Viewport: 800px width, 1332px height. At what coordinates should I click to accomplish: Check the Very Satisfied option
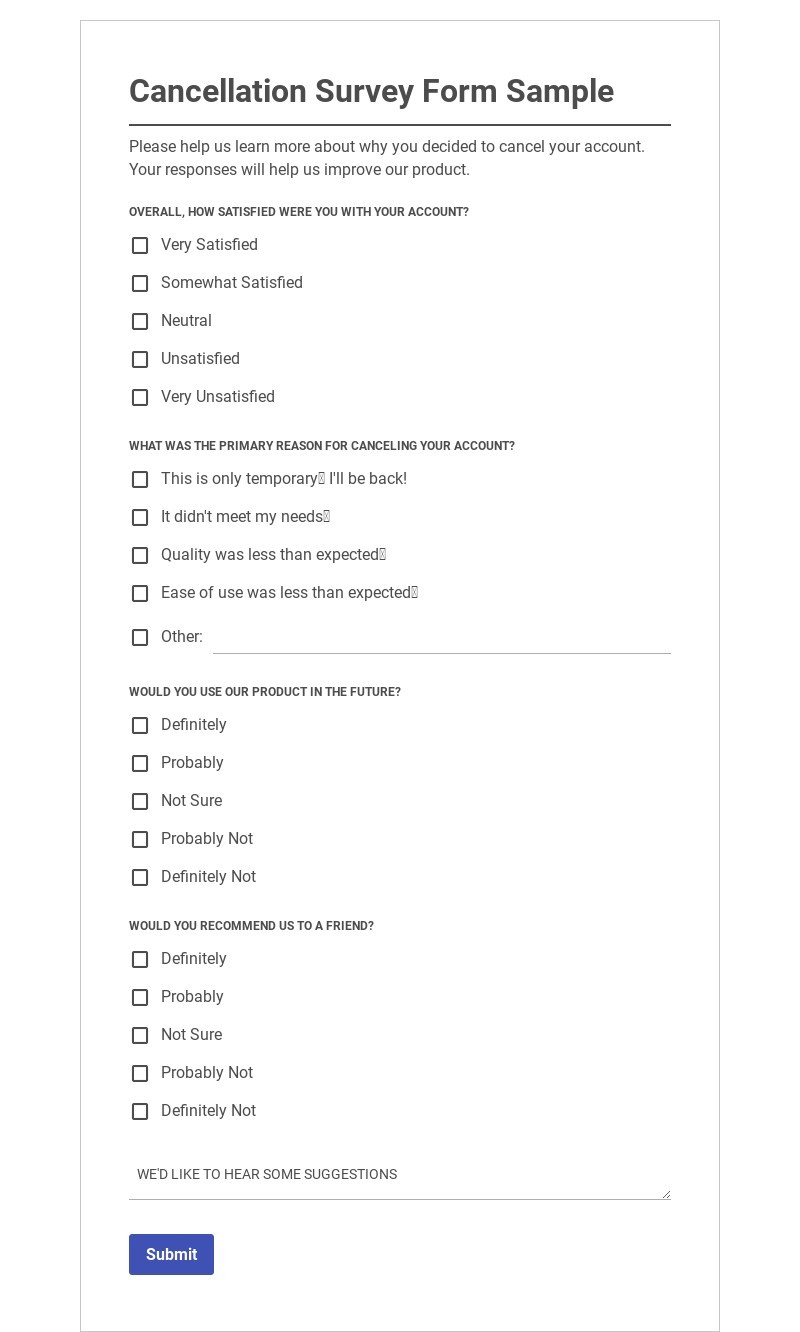click(x=140, y=246)
